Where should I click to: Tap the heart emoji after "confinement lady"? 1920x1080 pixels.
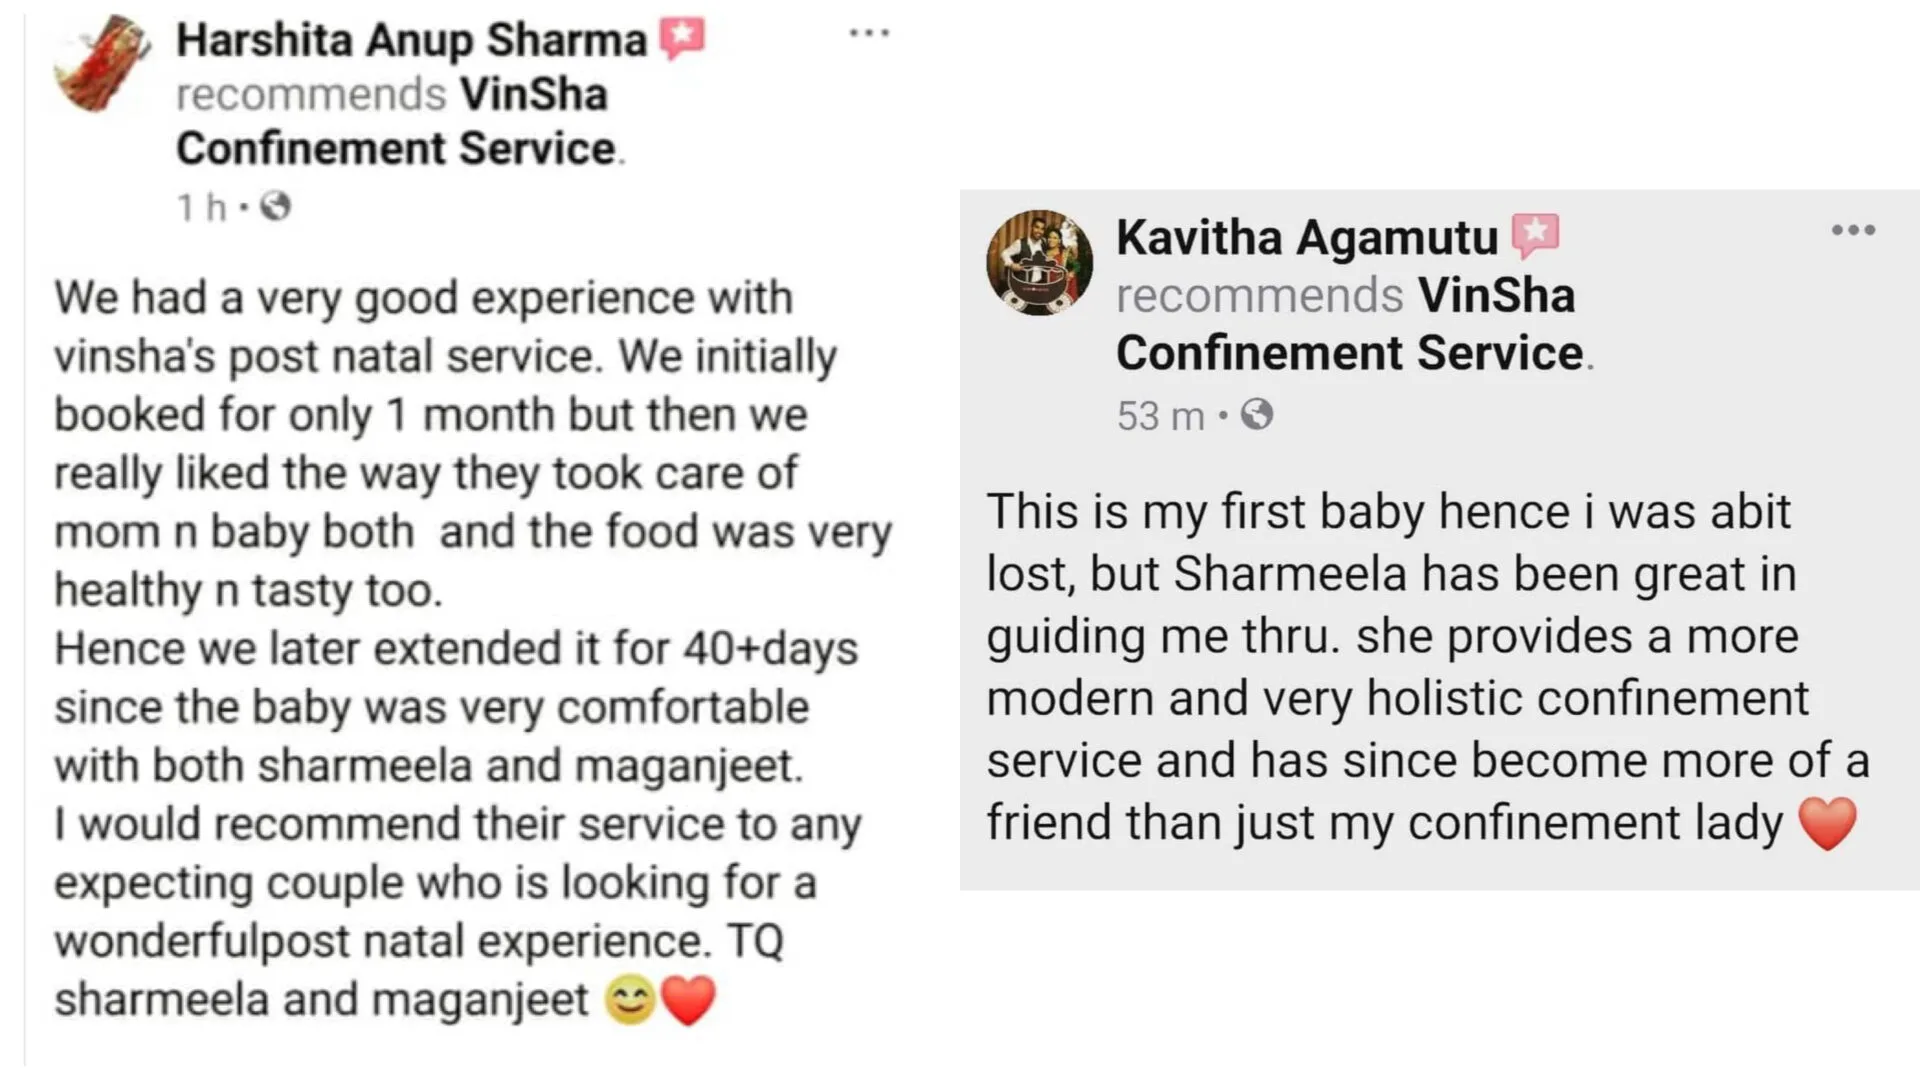(1827, 824)
